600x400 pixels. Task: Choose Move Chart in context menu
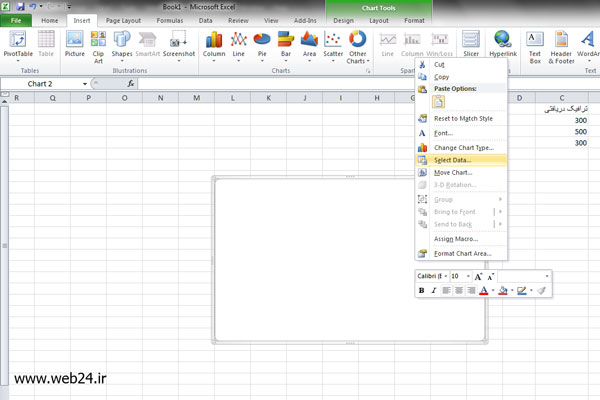(461, 173)
